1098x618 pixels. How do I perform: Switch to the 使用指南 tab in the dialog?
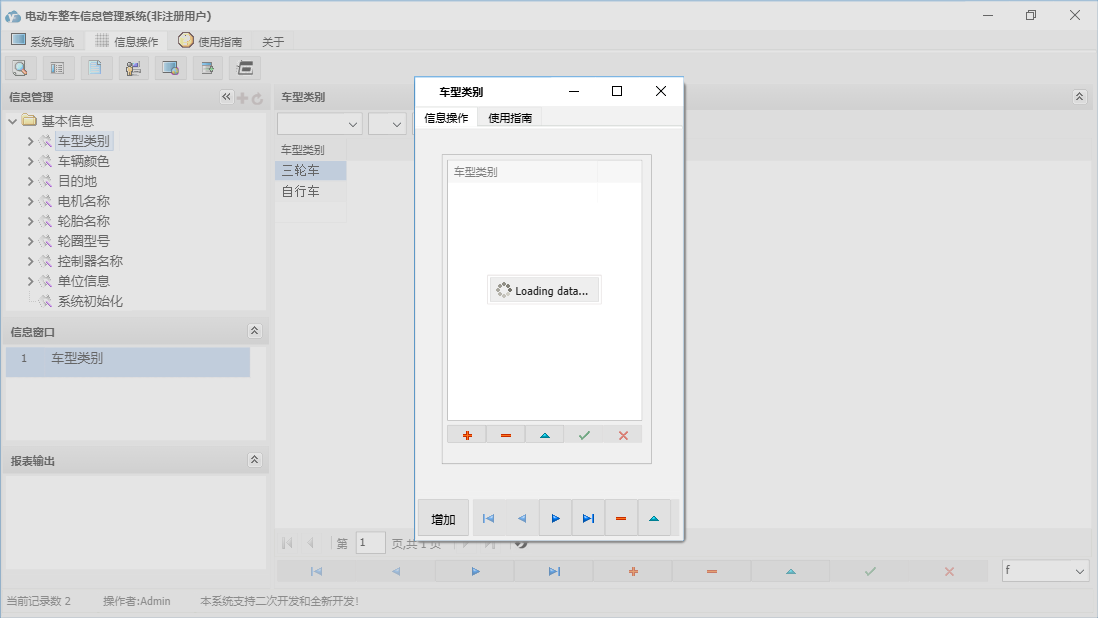[510, 117]
